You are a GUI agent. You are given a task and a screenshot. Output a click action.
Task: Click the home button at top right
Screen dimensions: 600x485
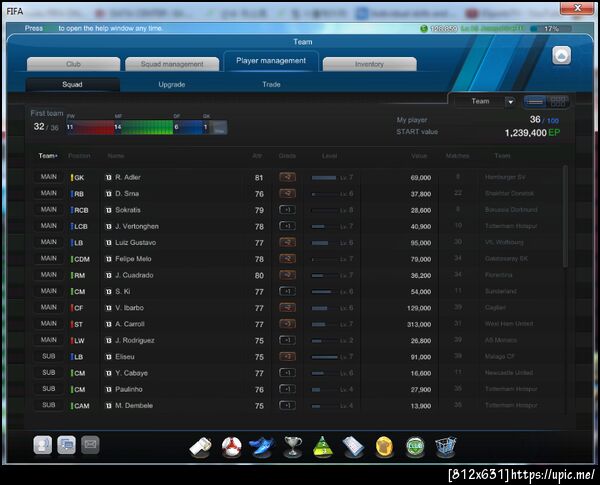tap(561, 56)
